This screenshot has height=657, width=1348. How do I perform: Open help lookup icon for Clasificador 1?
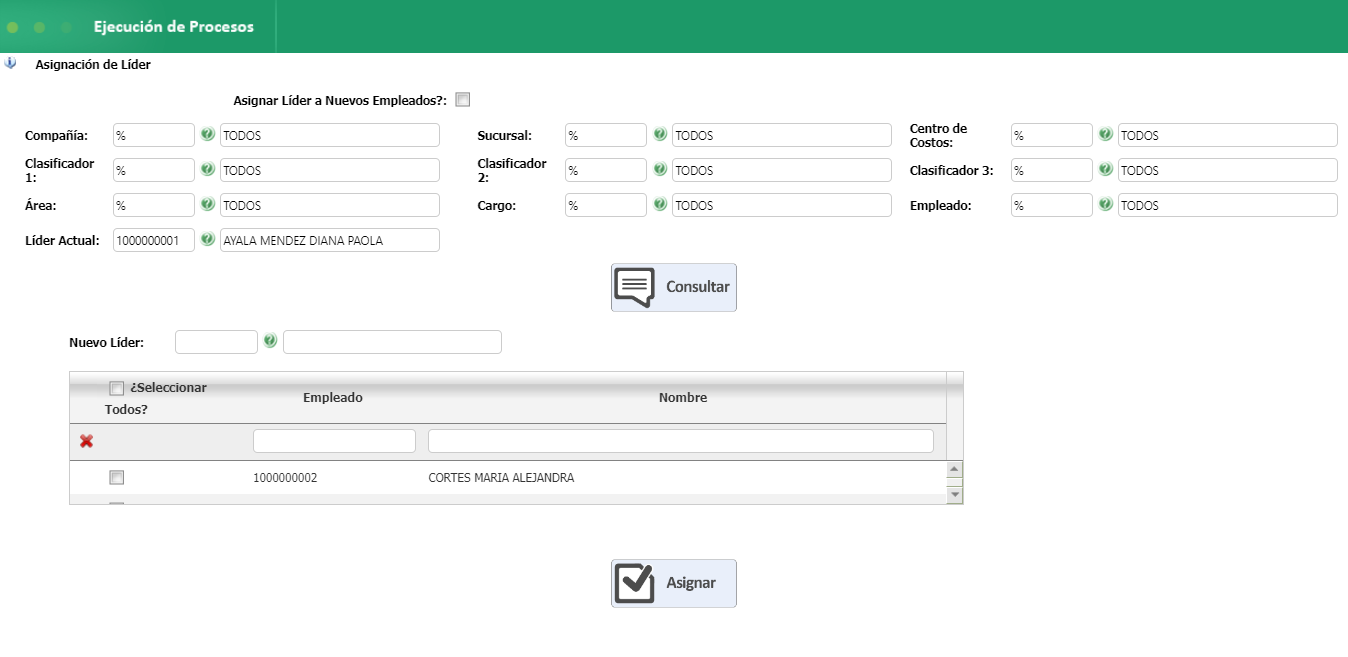207,169
